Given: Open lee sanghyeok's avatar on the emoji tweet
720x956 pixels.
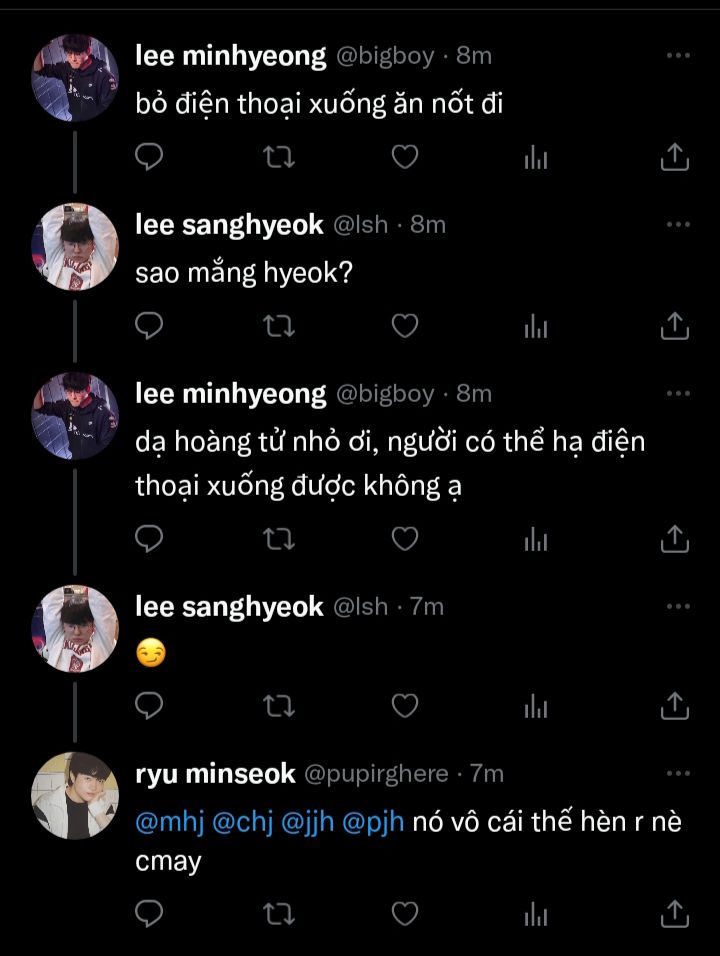Looking at the screenshot, I should 76,628.
